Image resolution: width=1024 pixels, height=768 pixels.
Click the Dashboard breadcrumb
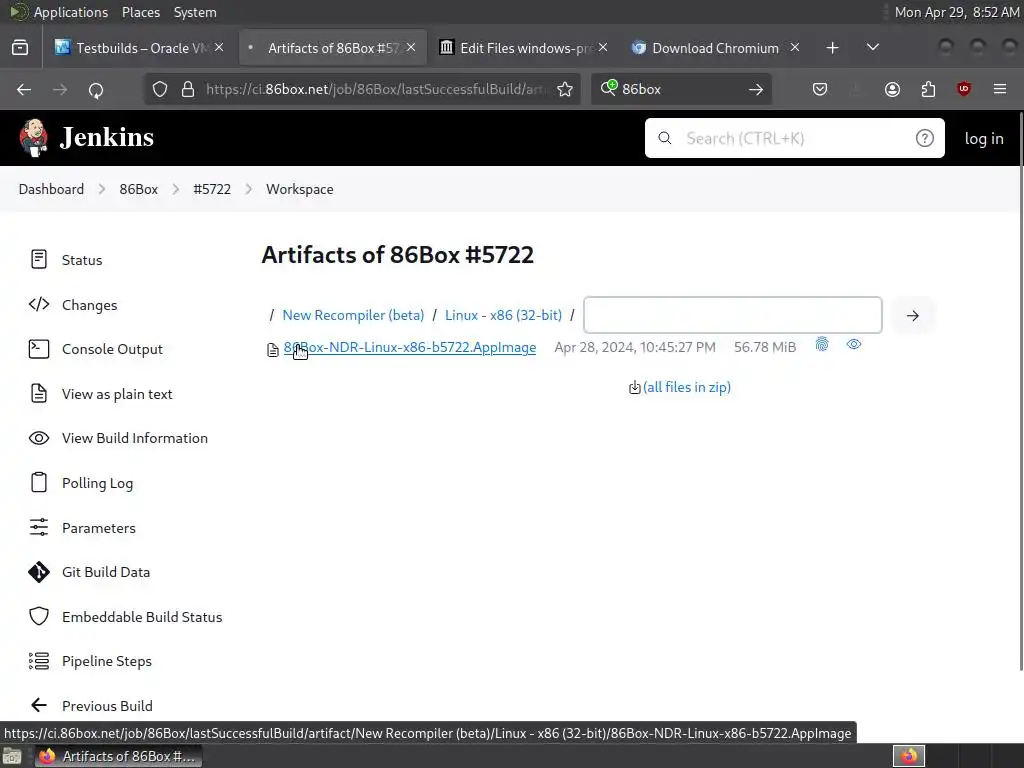click(51, 189)
